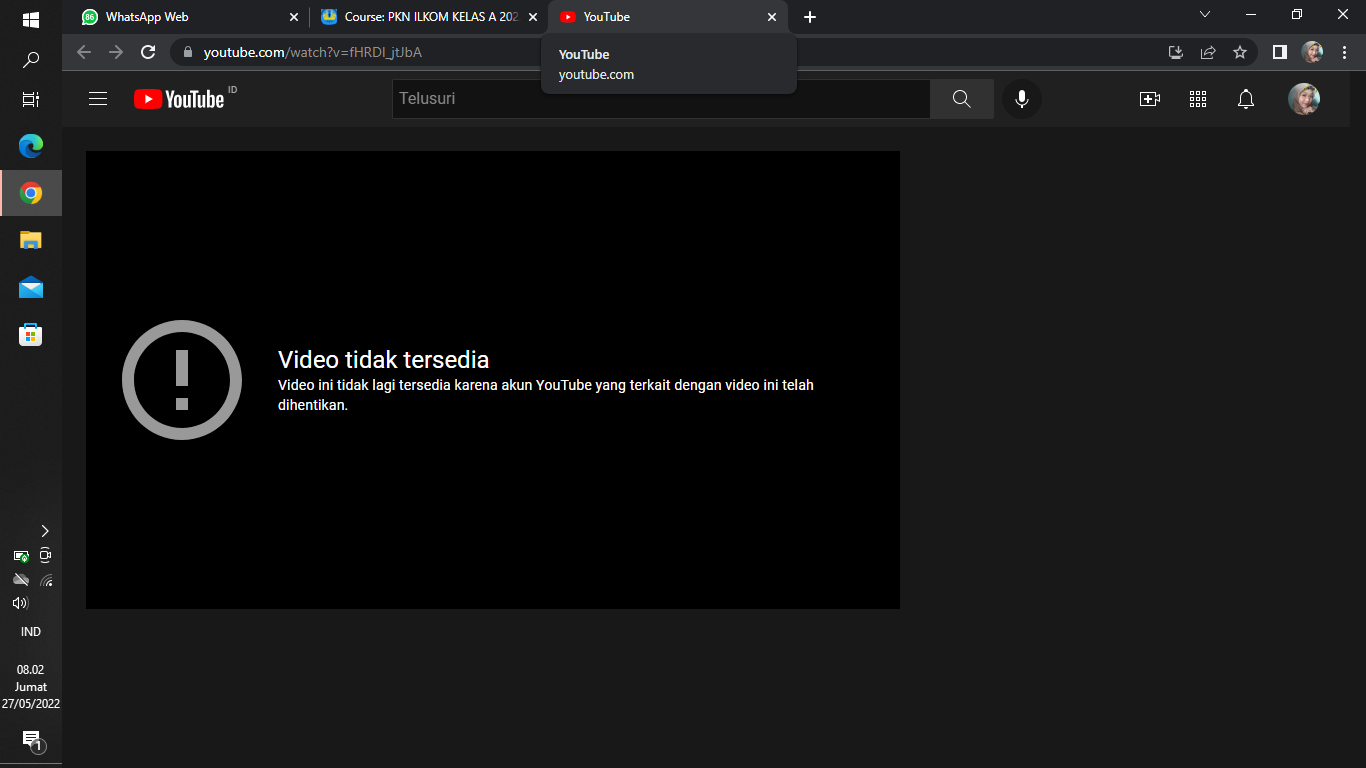
Task: Open the notifications bell
Action: pyautogui.click(x=1246, y=99)
